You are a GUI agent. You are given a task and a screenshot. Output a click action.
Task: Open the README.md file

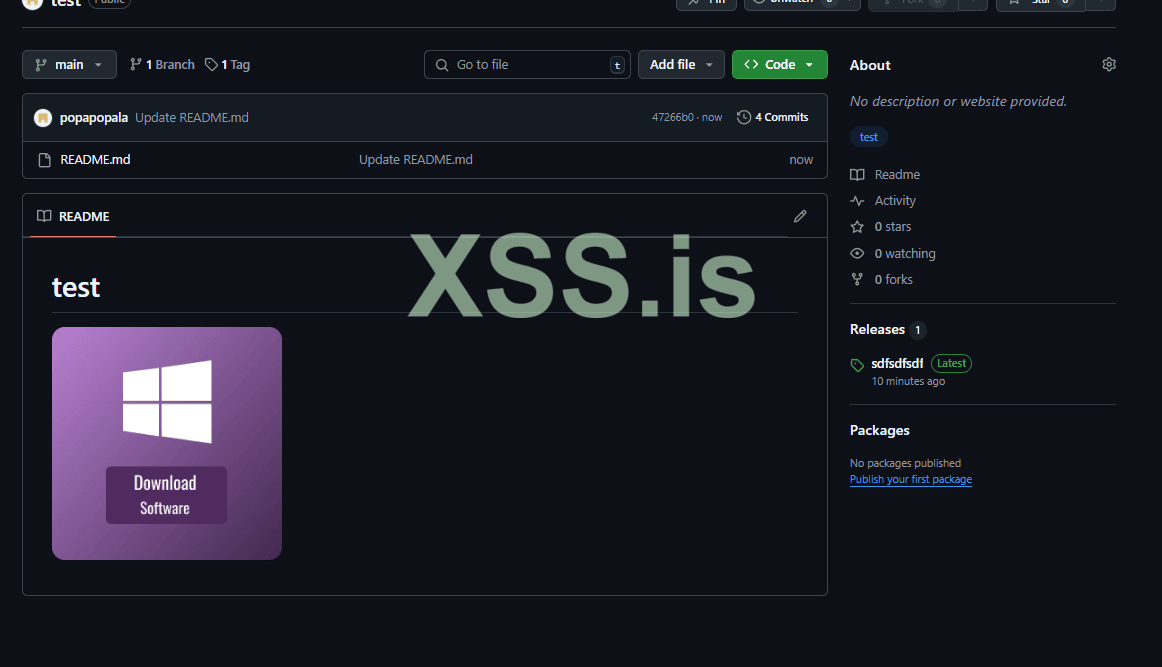click(x=96, y=159)
